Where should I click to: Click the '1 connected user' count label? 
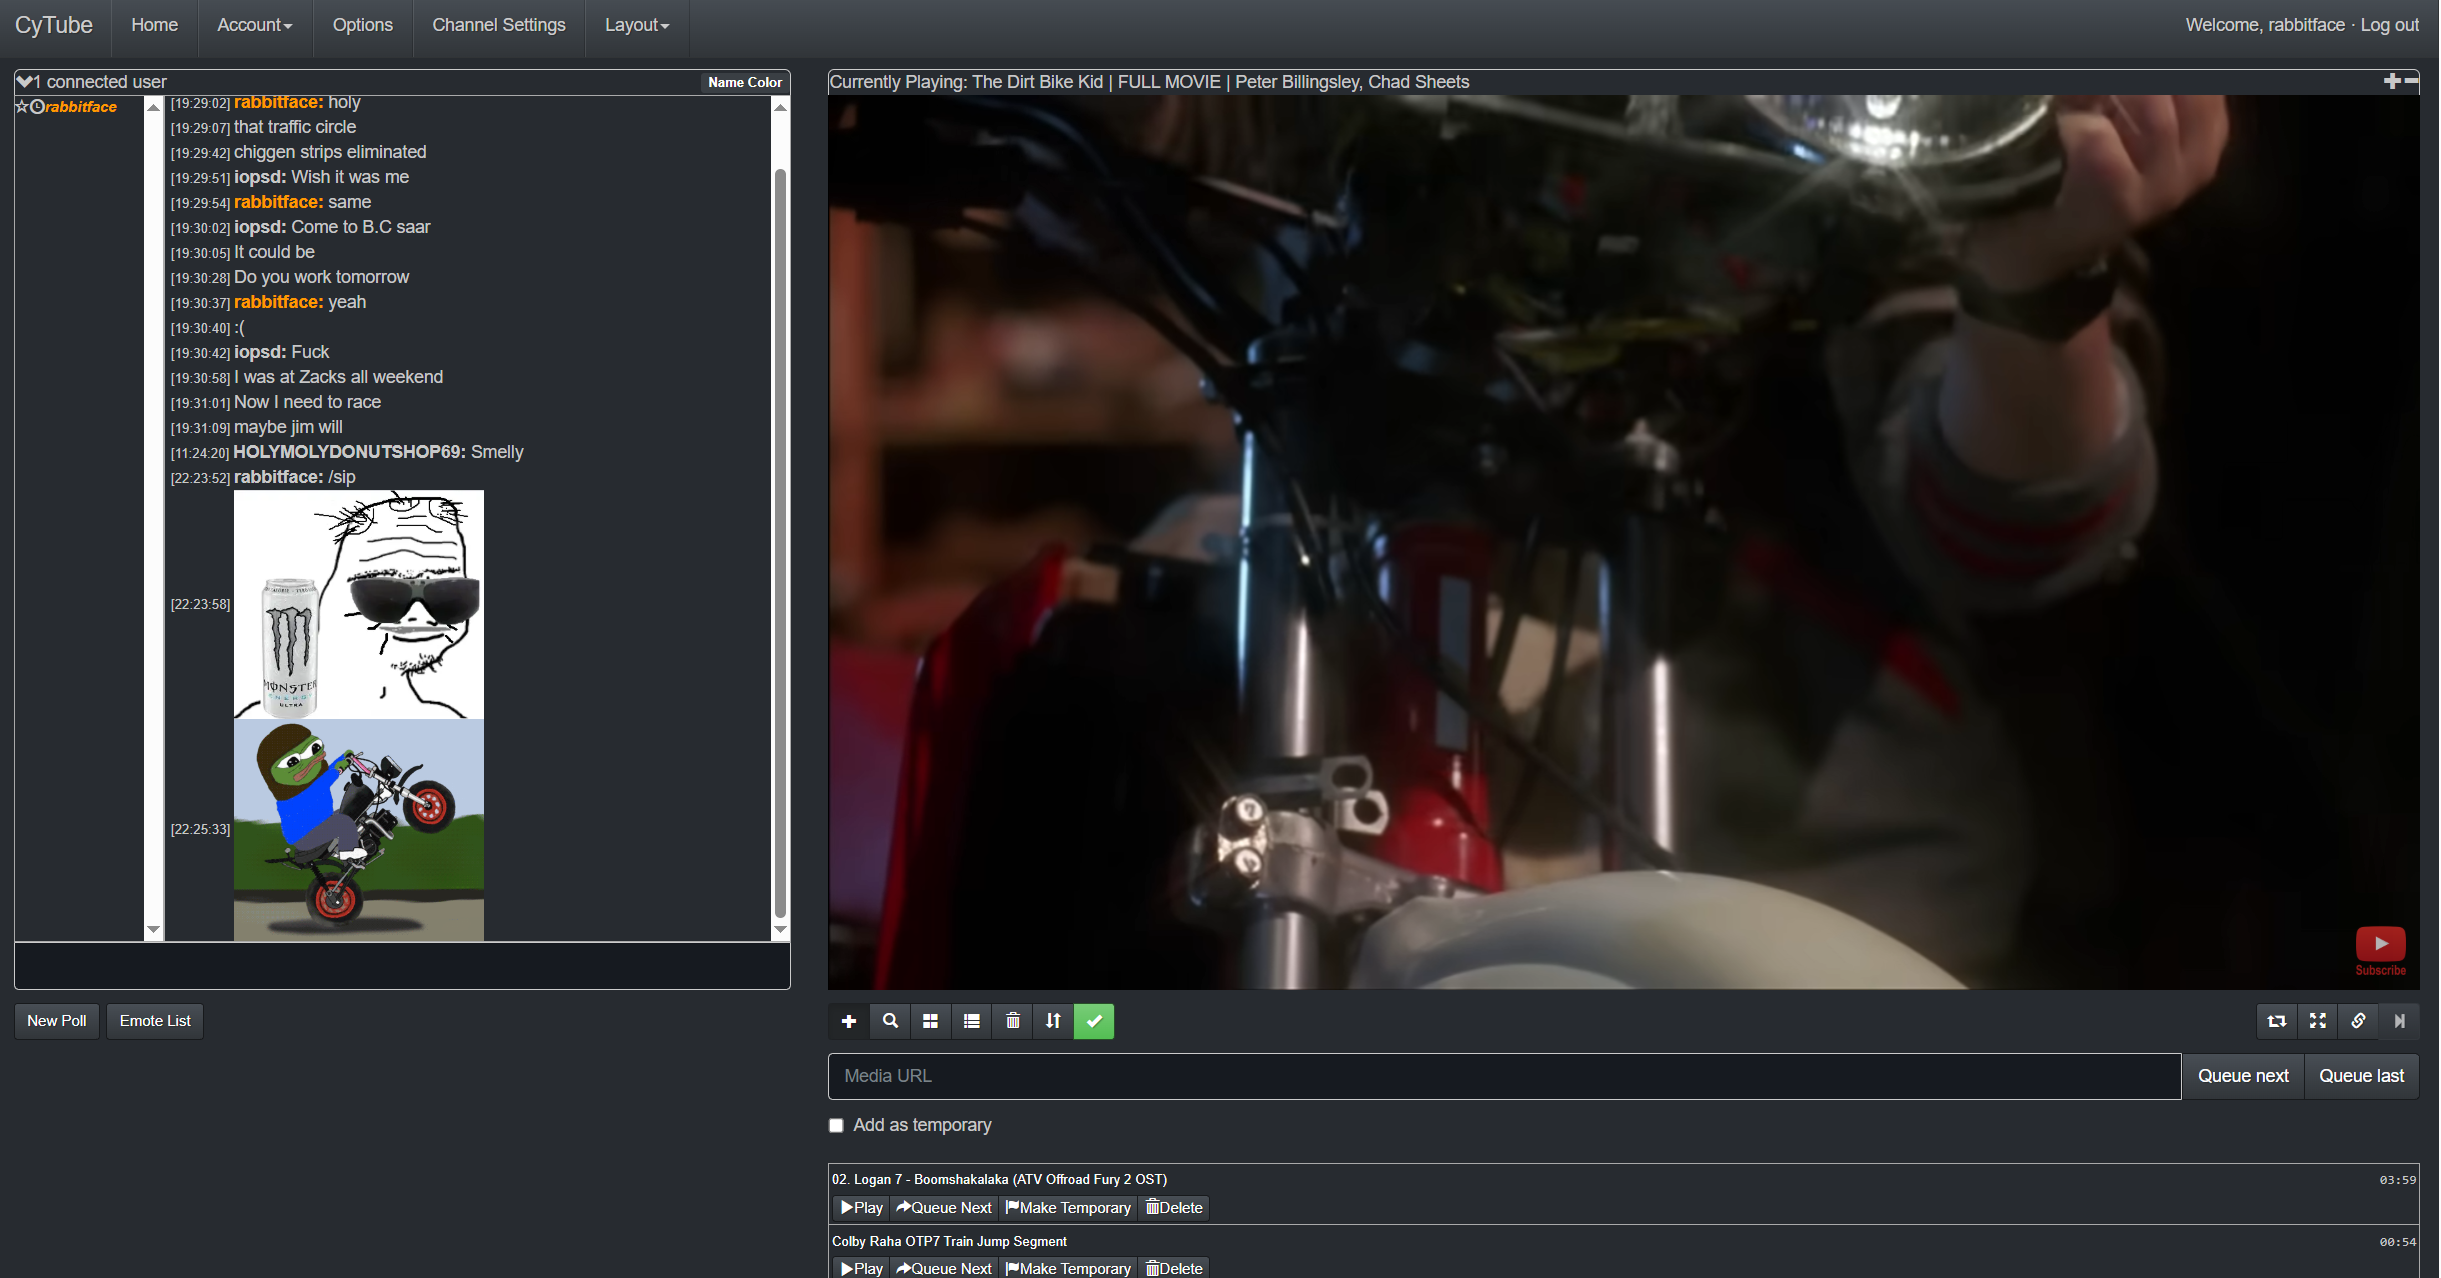(101, 82)
